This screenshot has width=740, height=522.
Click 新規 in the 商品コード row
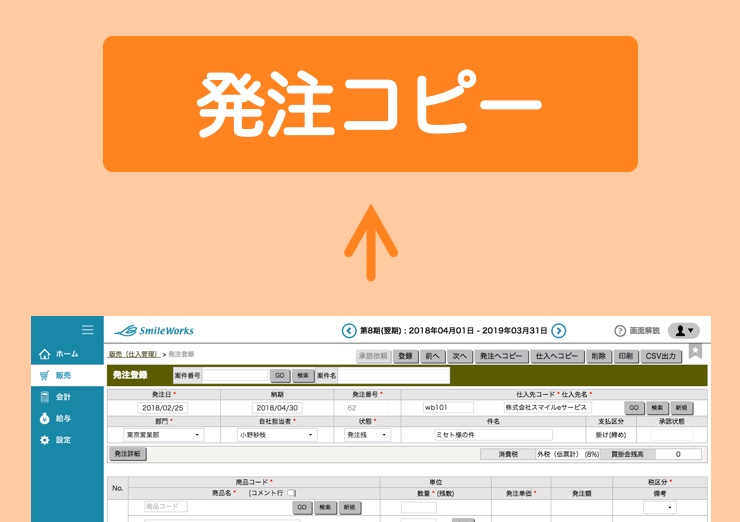coord(350,507)
